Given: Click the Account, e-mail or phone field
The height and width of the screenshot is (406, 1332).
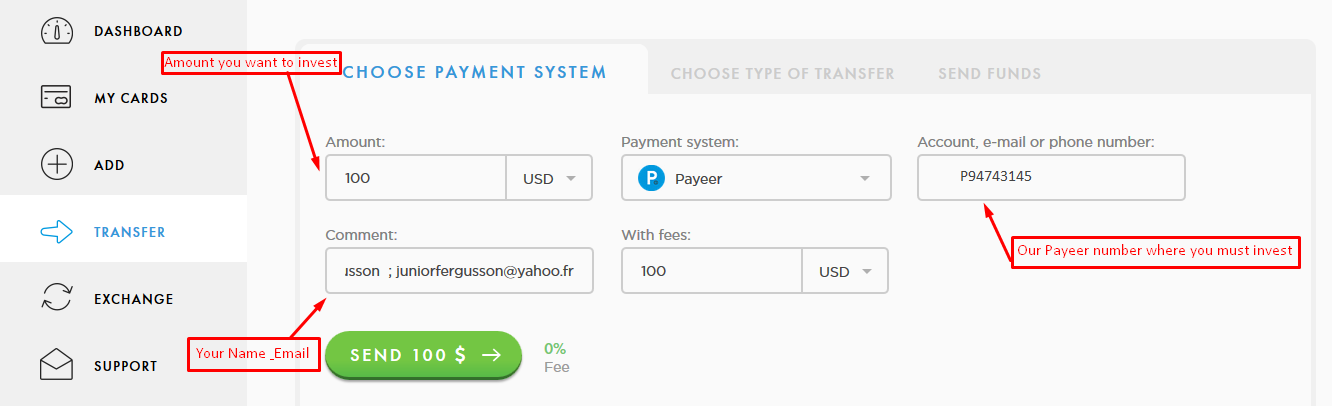Looking at the screenshot, I should [1051, 177].
